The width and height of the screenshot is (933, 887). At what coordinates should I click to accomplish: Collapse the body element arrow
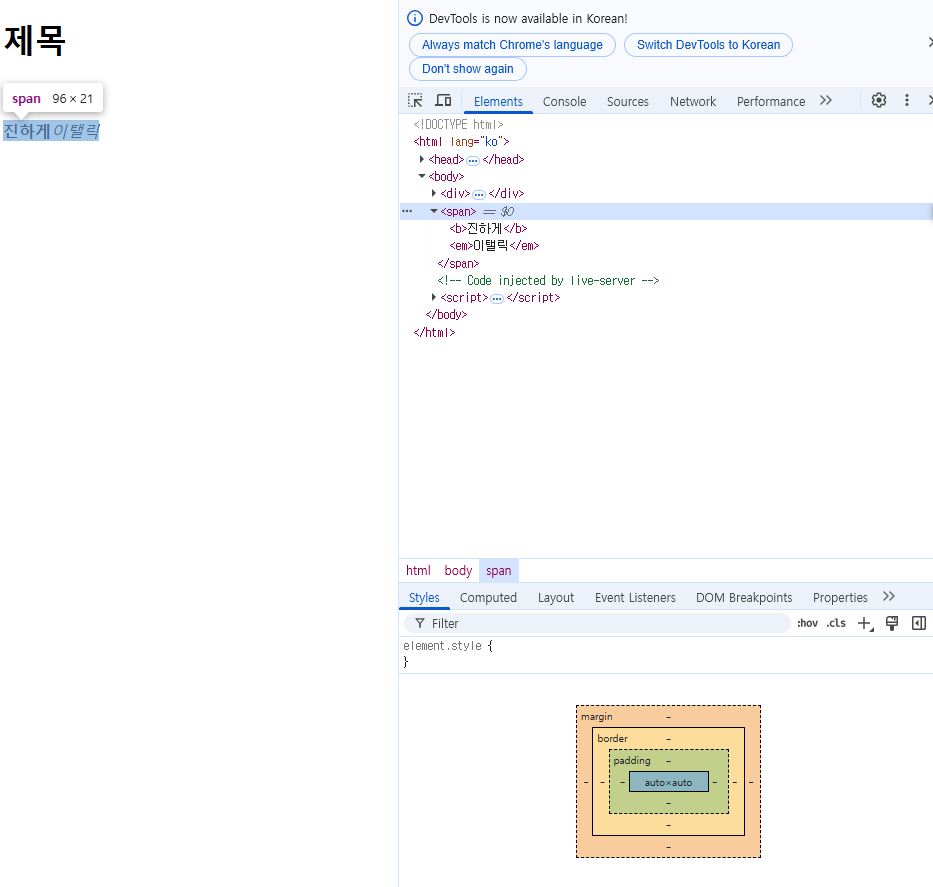(x=422, y=176)
